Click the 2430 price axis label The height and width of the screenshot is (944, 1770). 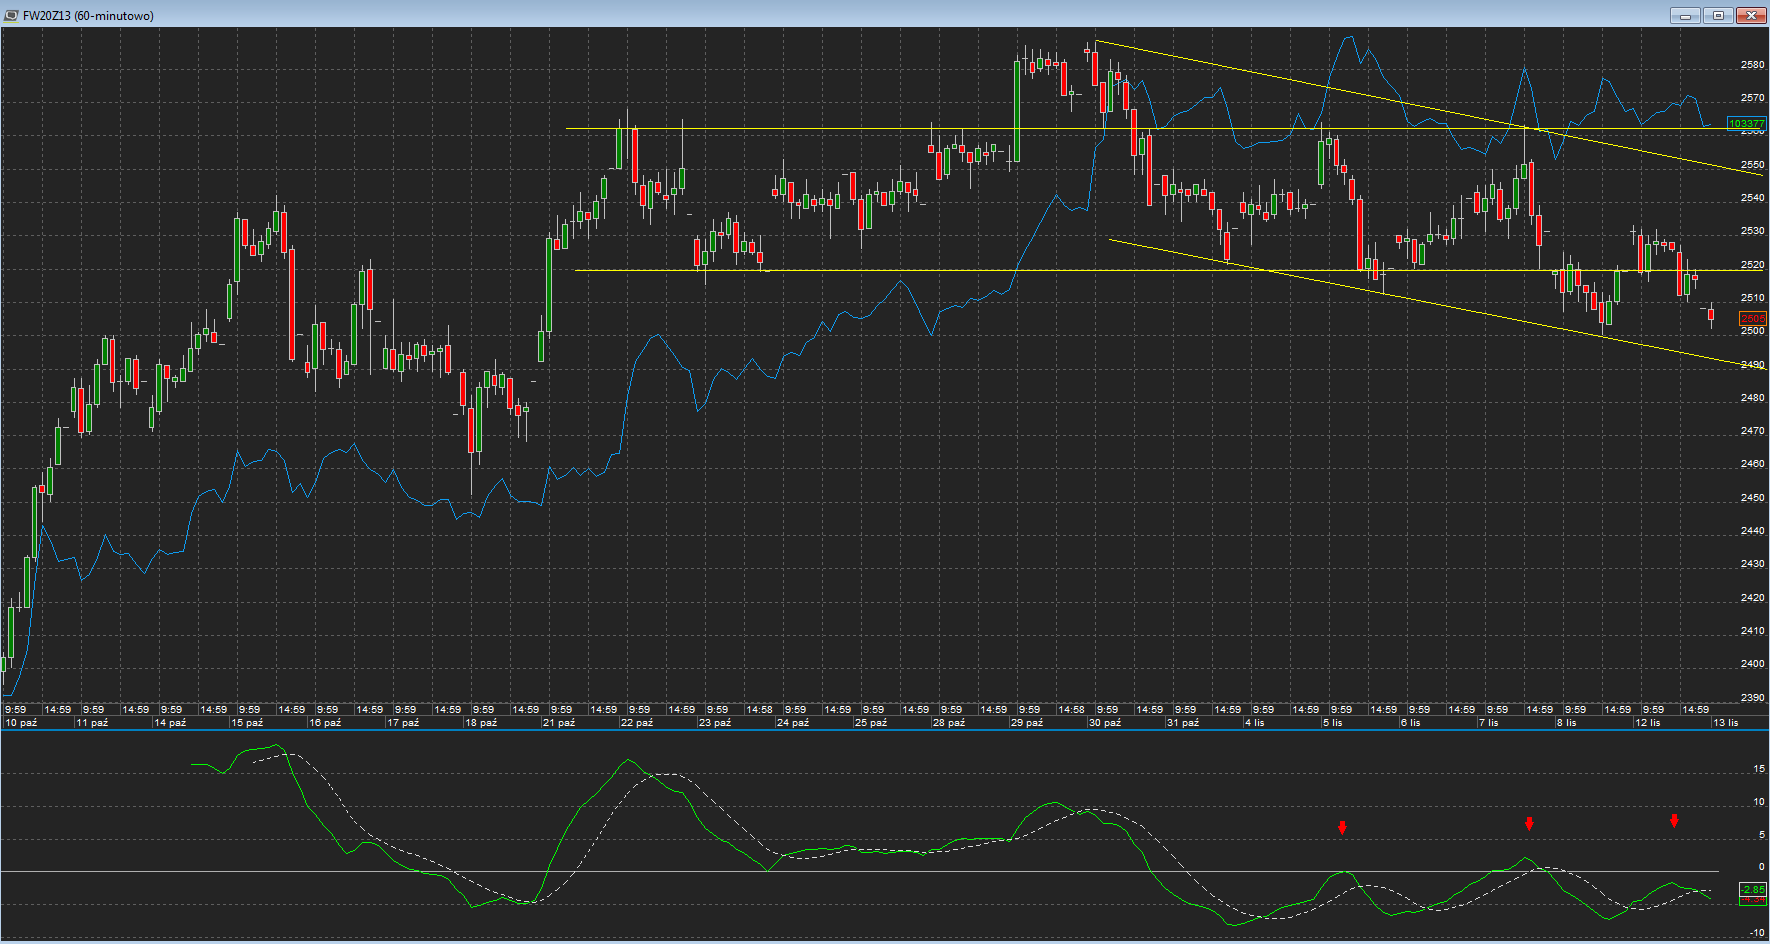pyautogui.click(x=1752, y=564)
